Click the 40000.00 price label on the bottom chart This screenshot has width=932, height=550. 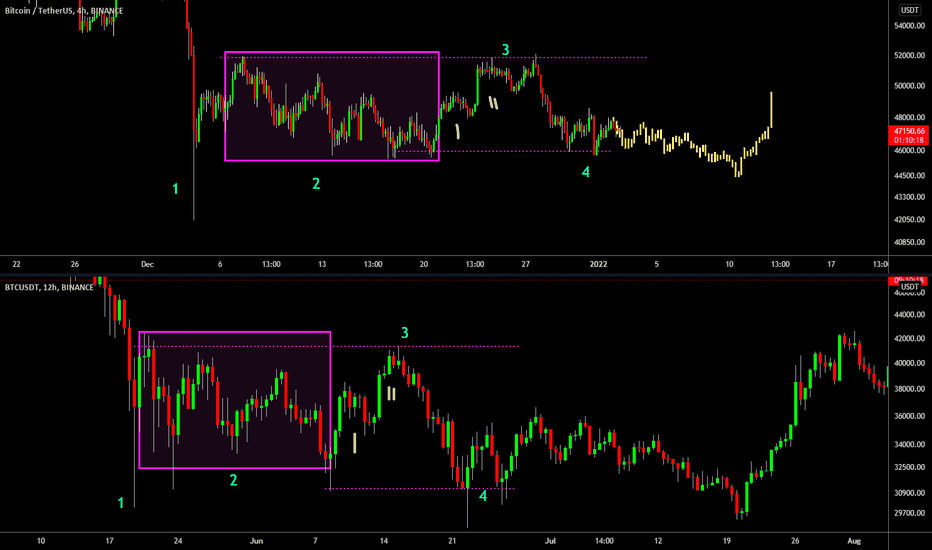(x=909, y=363)
